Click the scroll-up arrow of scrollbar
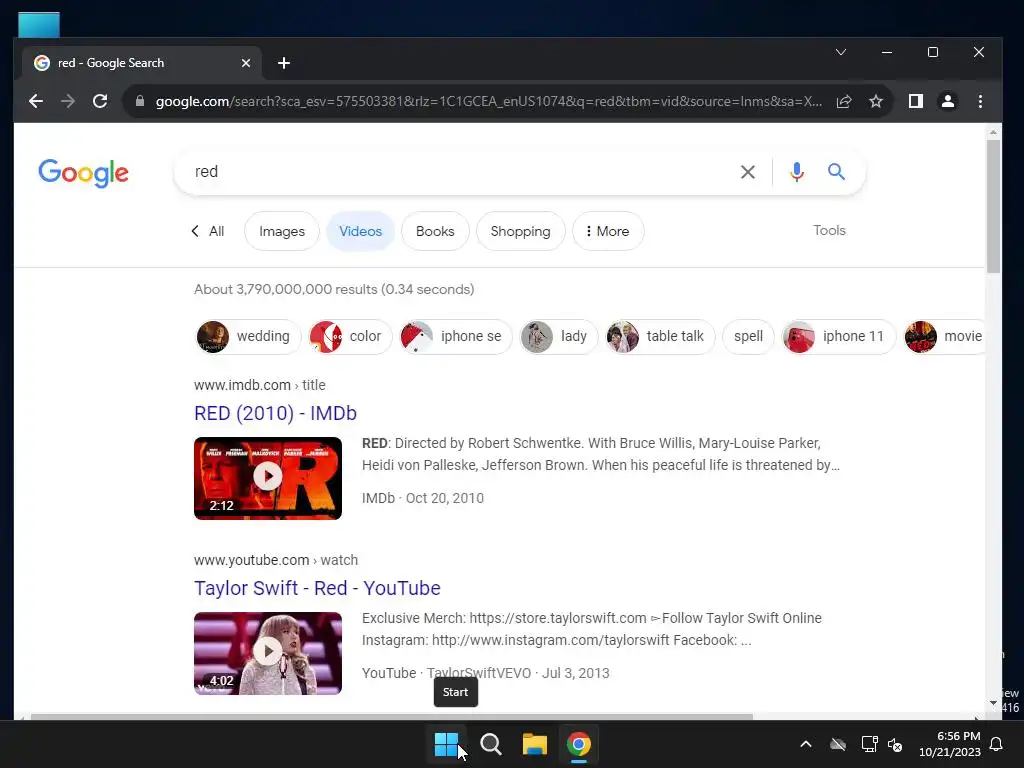Screen dimensions: 1024x768 coord(993,132)
